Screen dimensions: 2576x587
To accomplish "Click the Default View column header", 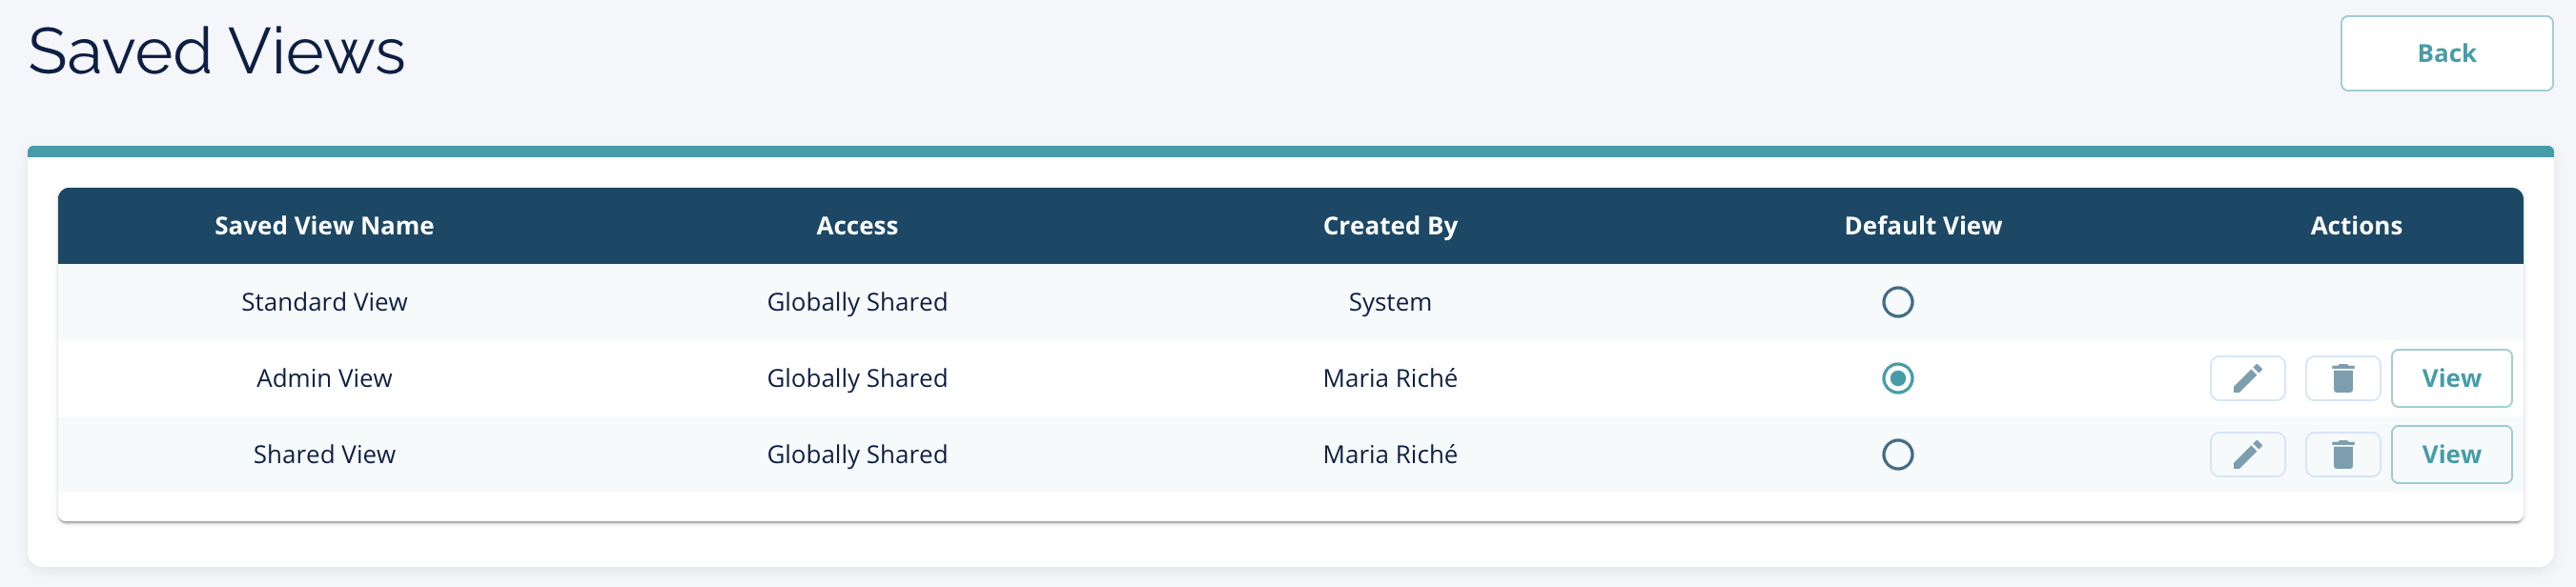I will pyautogui.click(x=1922, y=226).
